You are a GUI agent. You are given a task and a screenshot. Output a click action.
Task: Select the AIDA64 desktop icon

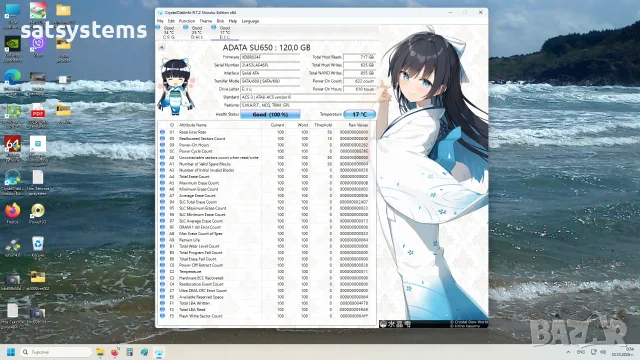coord(13,149)
